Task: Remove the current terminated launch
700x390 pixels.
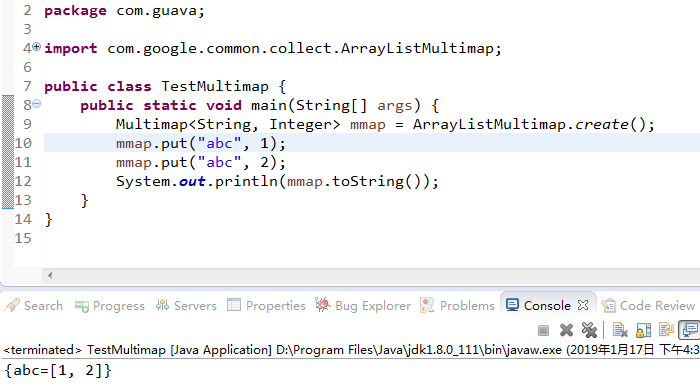Action: pyautogui.click(x=566, y=330)
